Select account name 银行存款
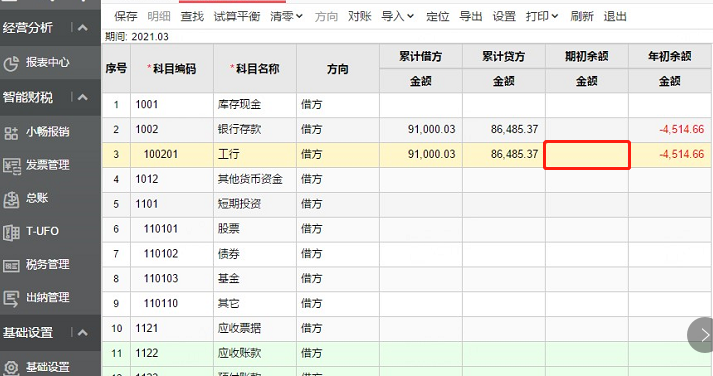 [x=239, y=130]
